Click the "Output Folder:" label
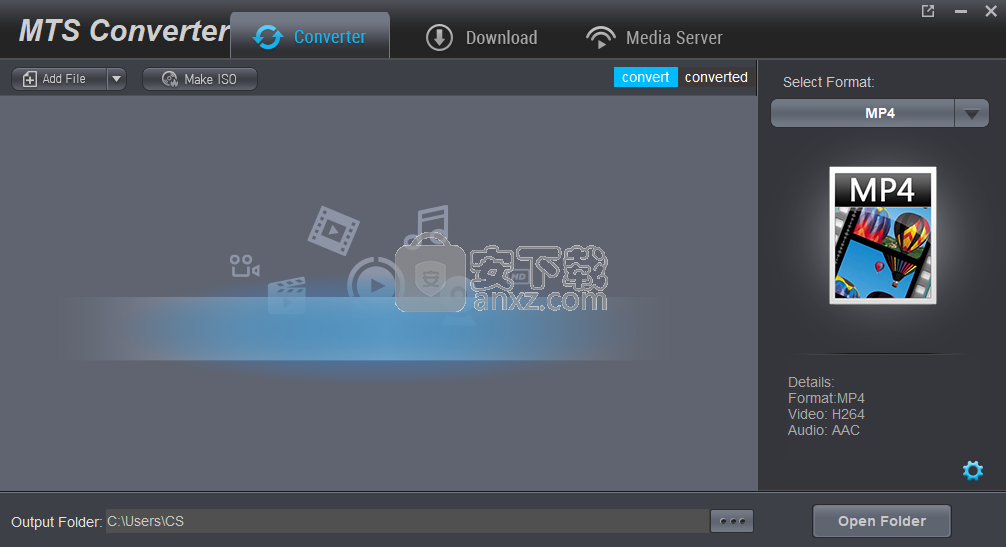Viewport: 1006px width, 547px height. point(56,522)
